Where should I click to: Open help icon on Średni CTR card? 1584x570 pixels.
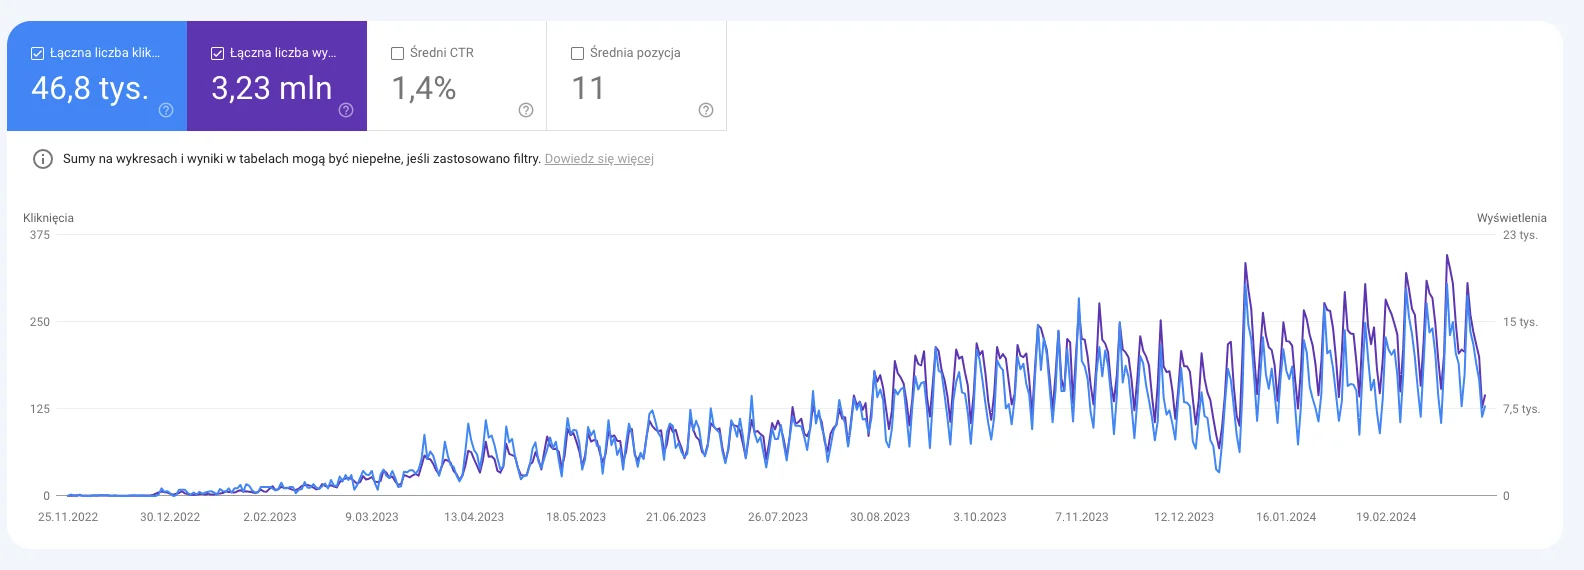click(x=526, y=110)
